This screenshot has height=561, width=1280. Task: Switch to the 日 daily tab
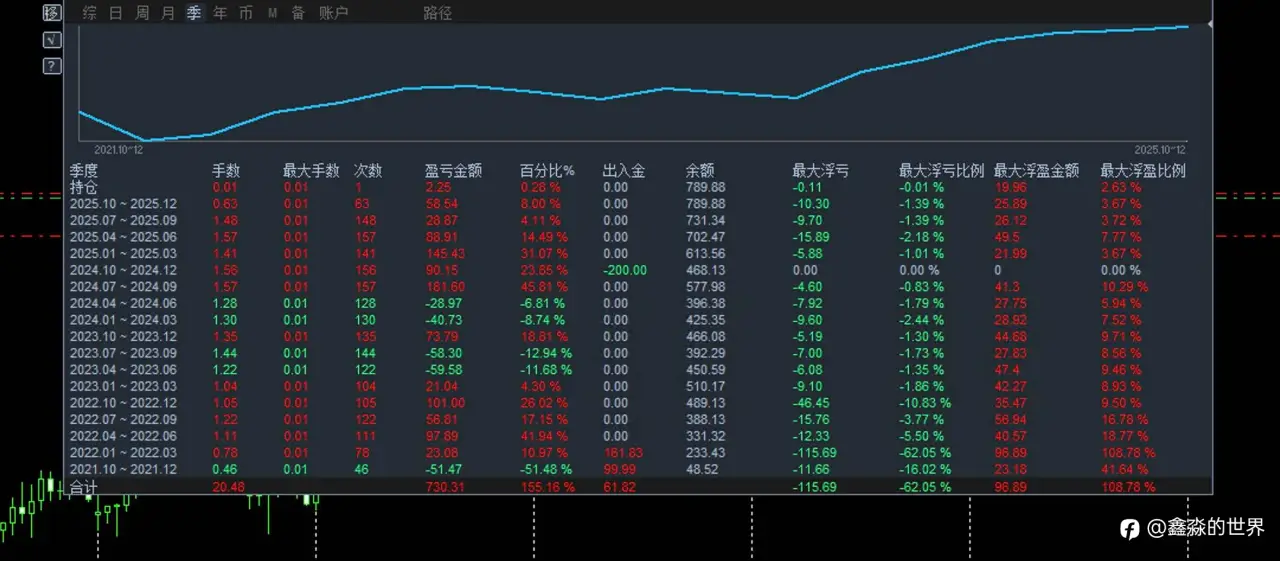(116, 13)
